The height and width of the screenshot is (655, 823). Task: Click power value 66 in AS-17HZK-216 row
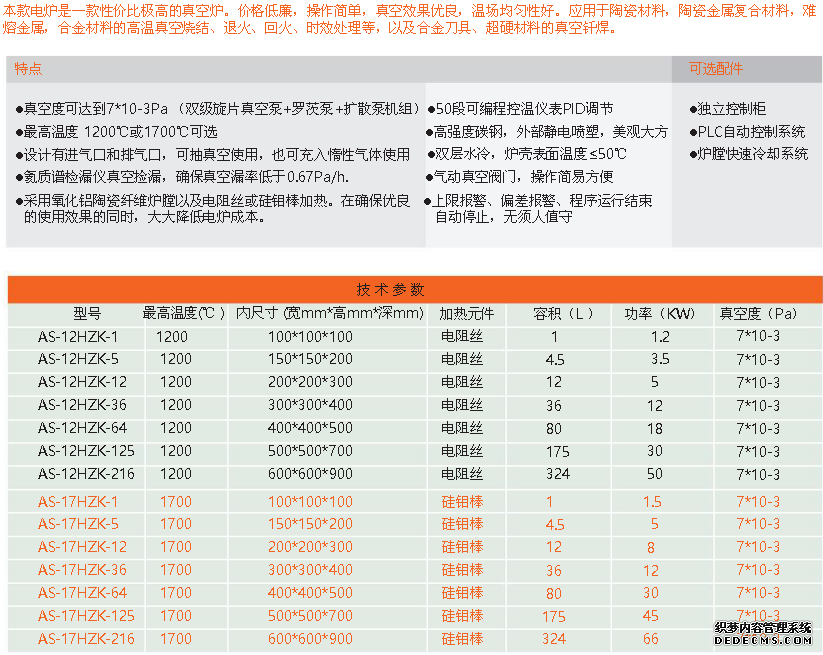pos(651,639)
